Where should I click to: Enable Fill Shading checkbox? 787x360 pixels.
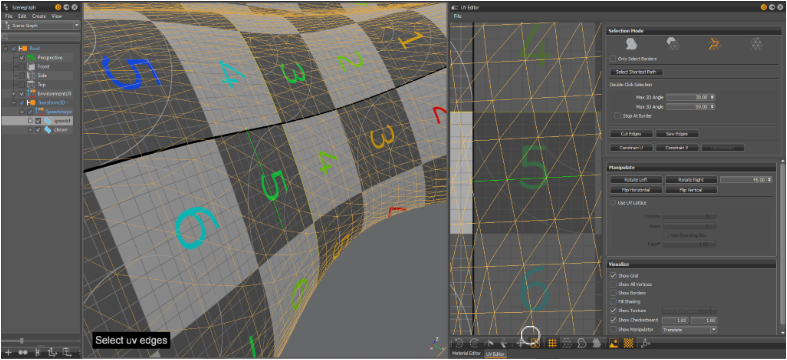(613, 302)
